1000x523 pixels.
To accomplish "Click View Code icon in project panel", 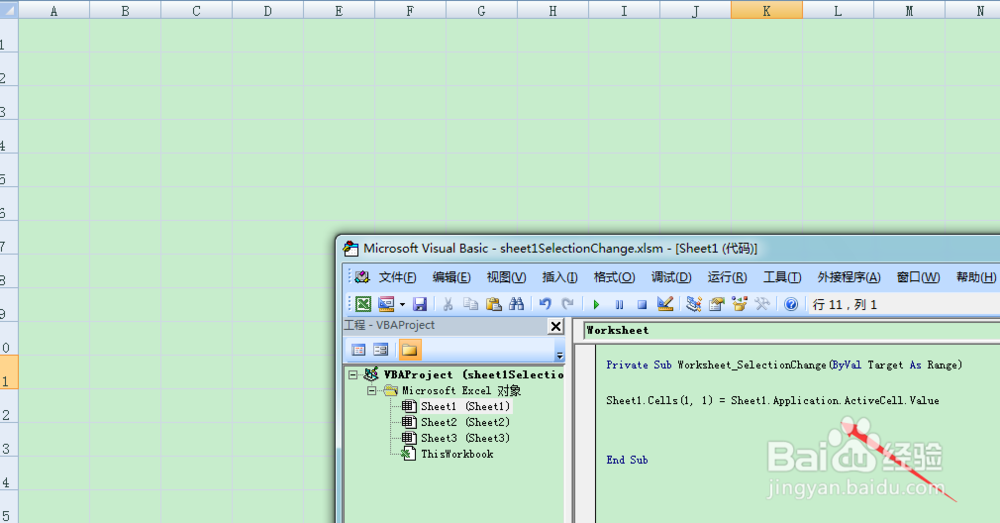I will (358, 350).
